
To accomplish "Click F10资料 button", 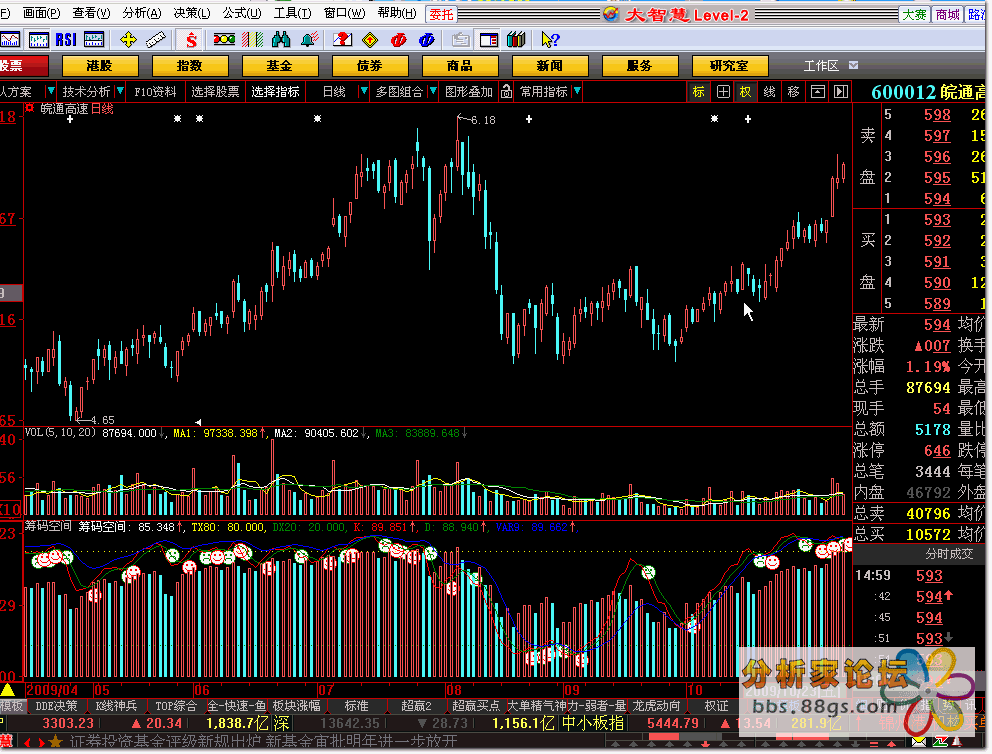I will (155, 92).
